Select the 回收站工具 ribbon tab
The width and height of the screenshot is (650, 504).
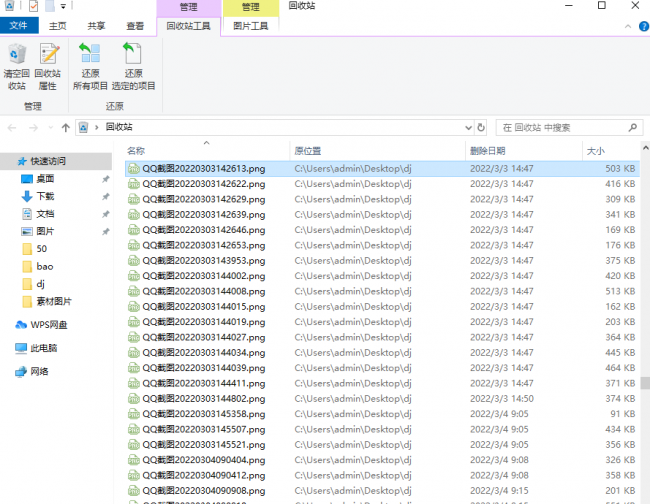[x=189, y=26]
